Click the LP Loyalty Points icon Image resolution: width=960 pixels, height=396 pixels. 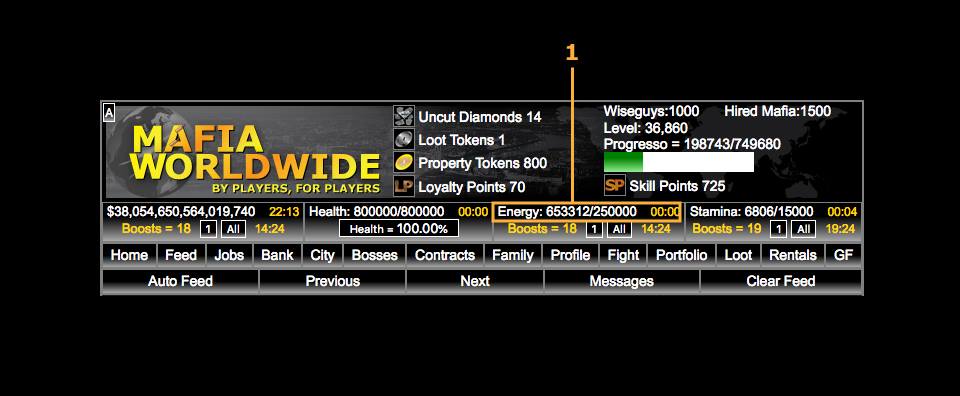pyautogui.click(x=403, y=186)
